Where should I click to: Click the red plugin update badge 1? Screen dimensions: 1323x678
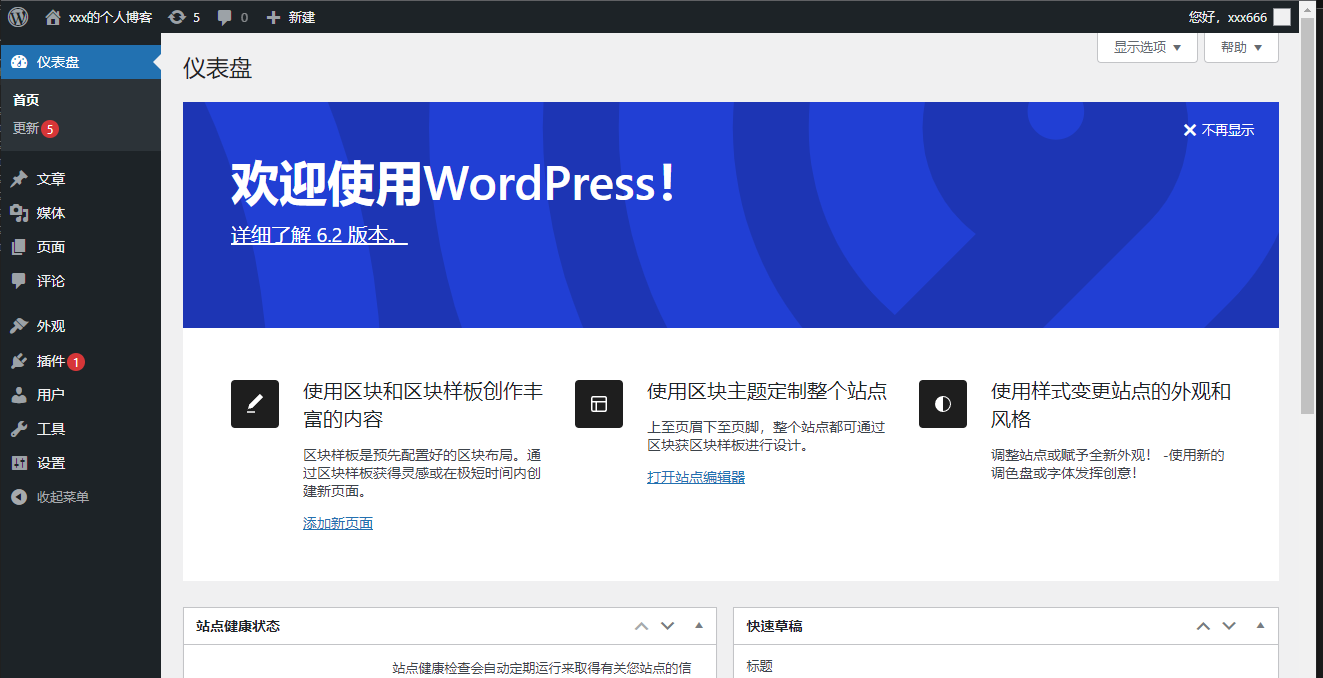[x=77, y=362]
